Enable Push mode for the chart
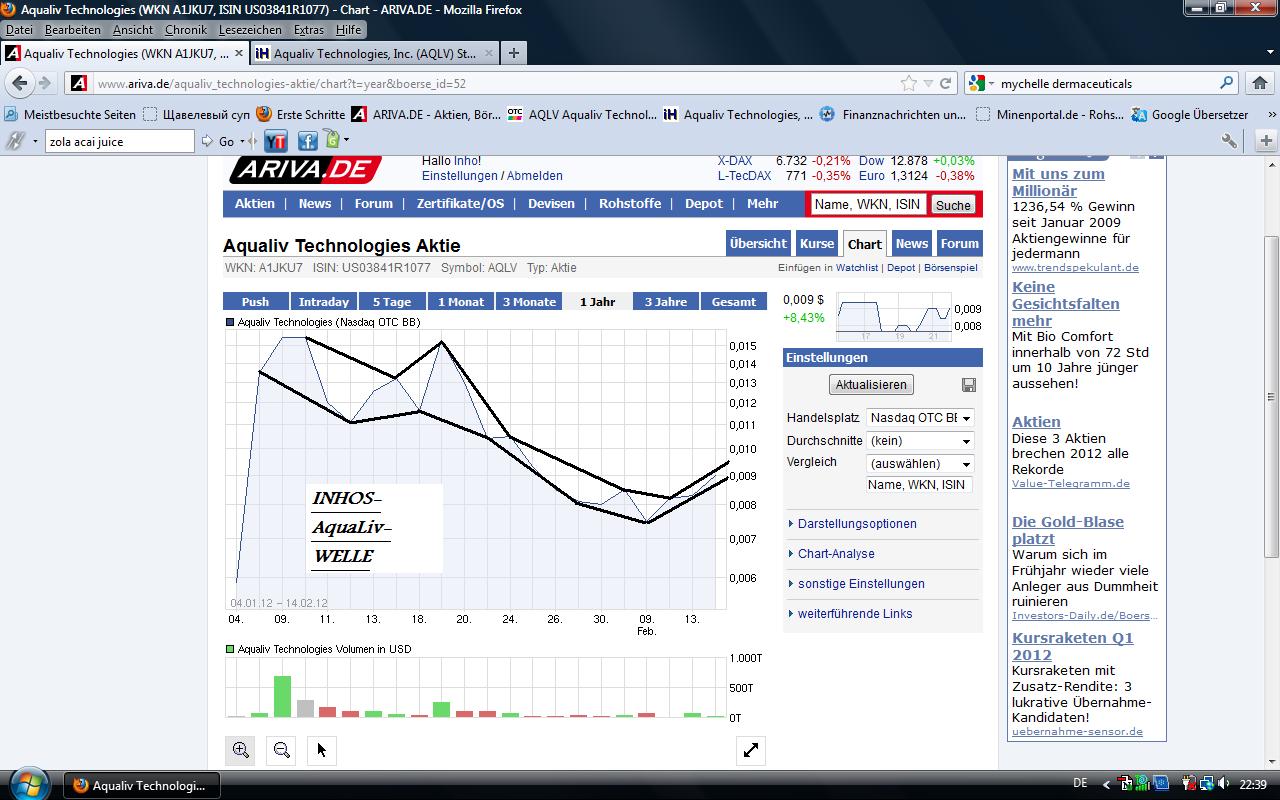Screen dimensions: 1280x800 tap(255, 301)
